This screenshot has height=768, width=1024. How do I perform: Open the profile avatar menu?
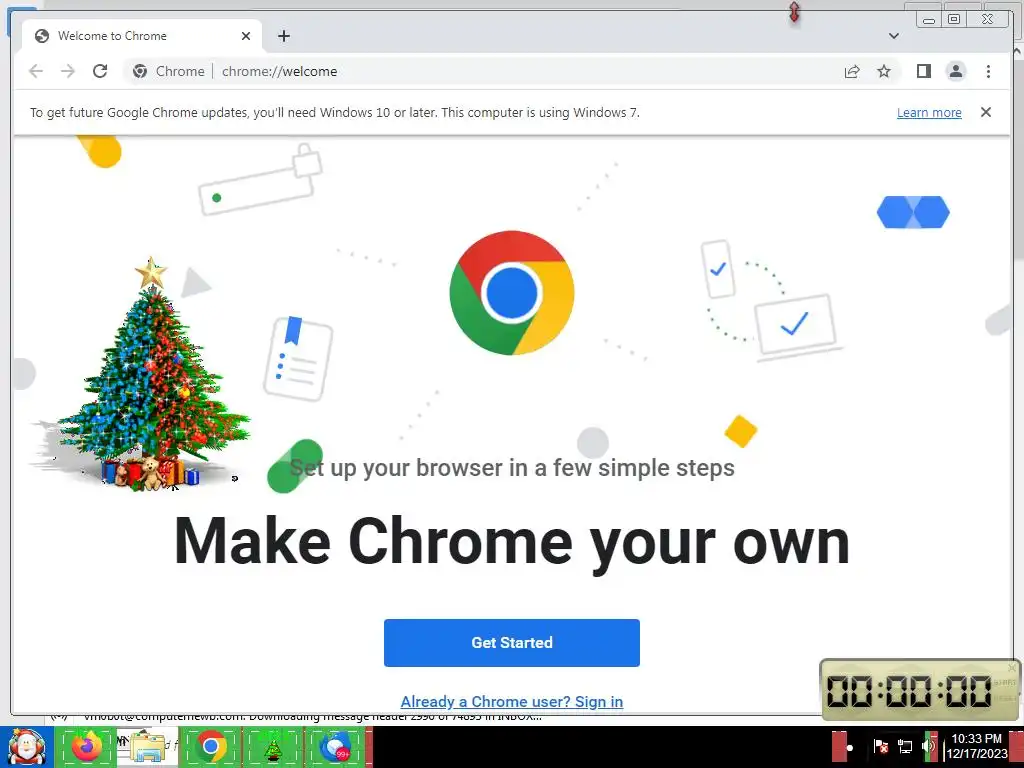[956, 71]
